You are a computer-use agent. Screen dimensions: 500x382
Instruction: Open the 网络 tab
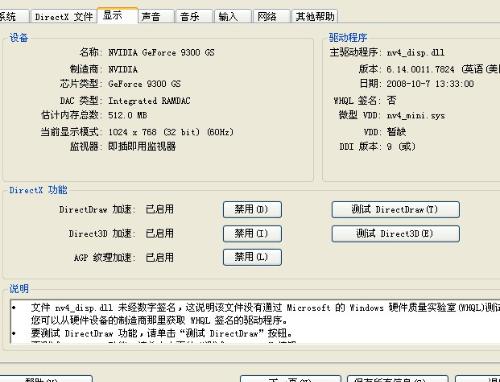point(271,16)
